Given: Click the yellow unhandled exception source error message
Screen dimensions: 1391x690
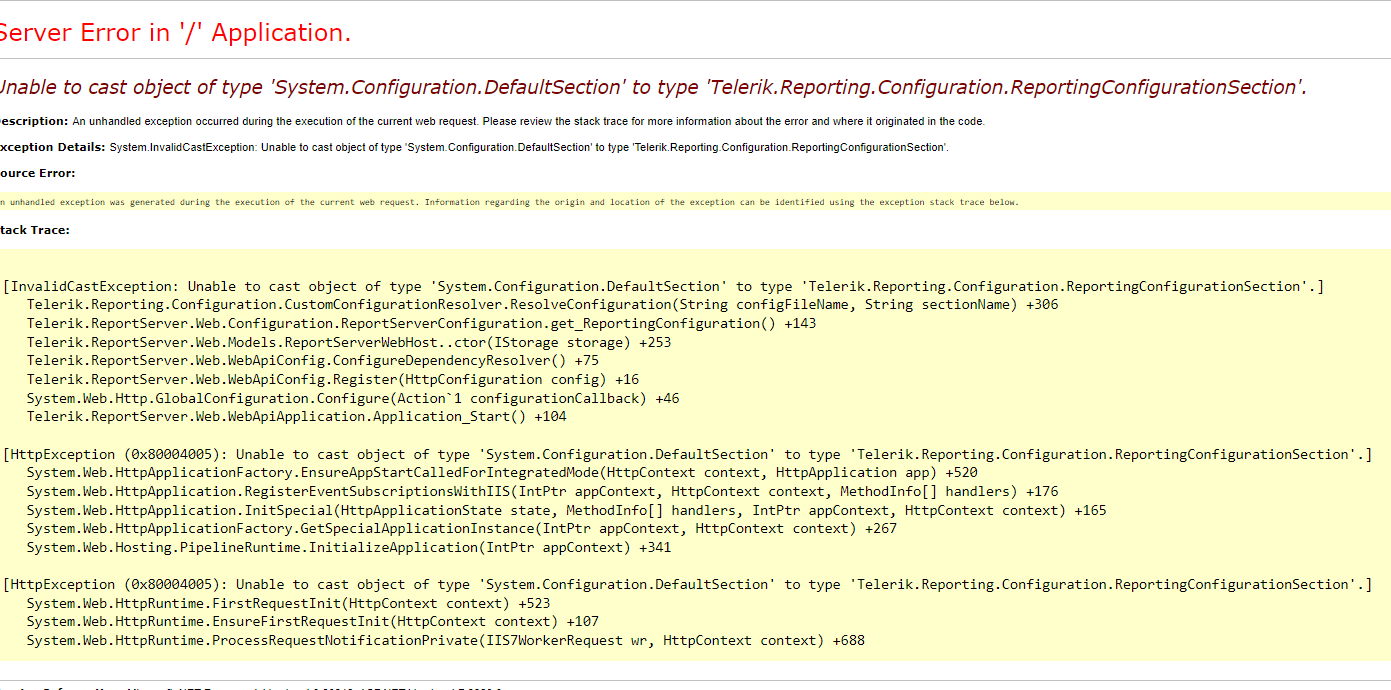Looking at the screenshot, I should point(508,202).
